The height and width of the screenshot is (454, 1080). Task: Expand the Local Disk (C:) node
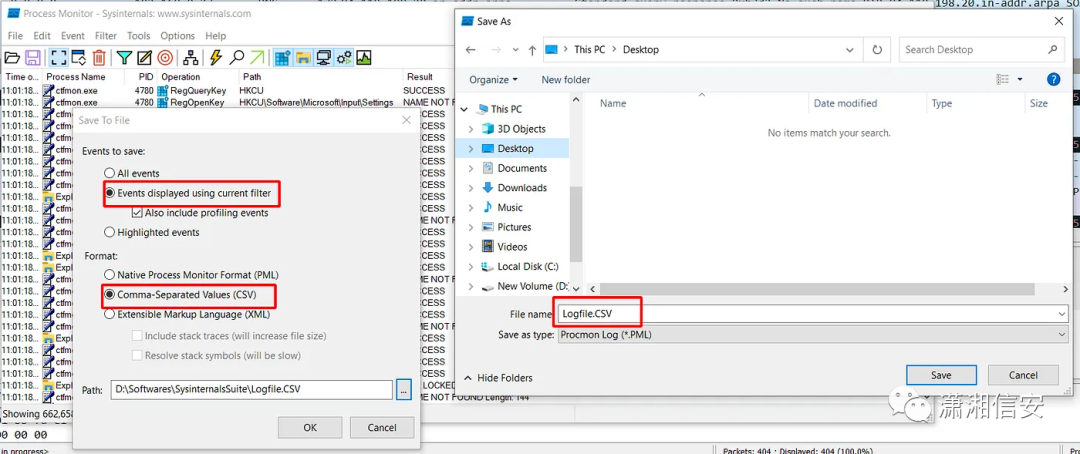coord(471,267)
